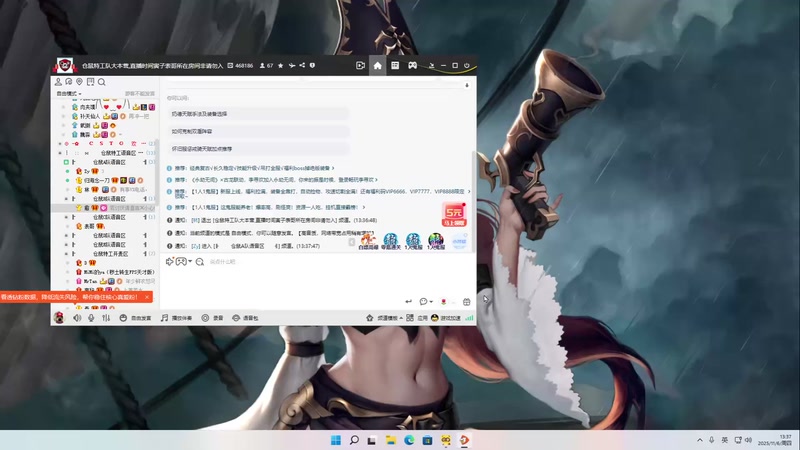Click suggested question starting with 如何克制

tap(259, 131)
